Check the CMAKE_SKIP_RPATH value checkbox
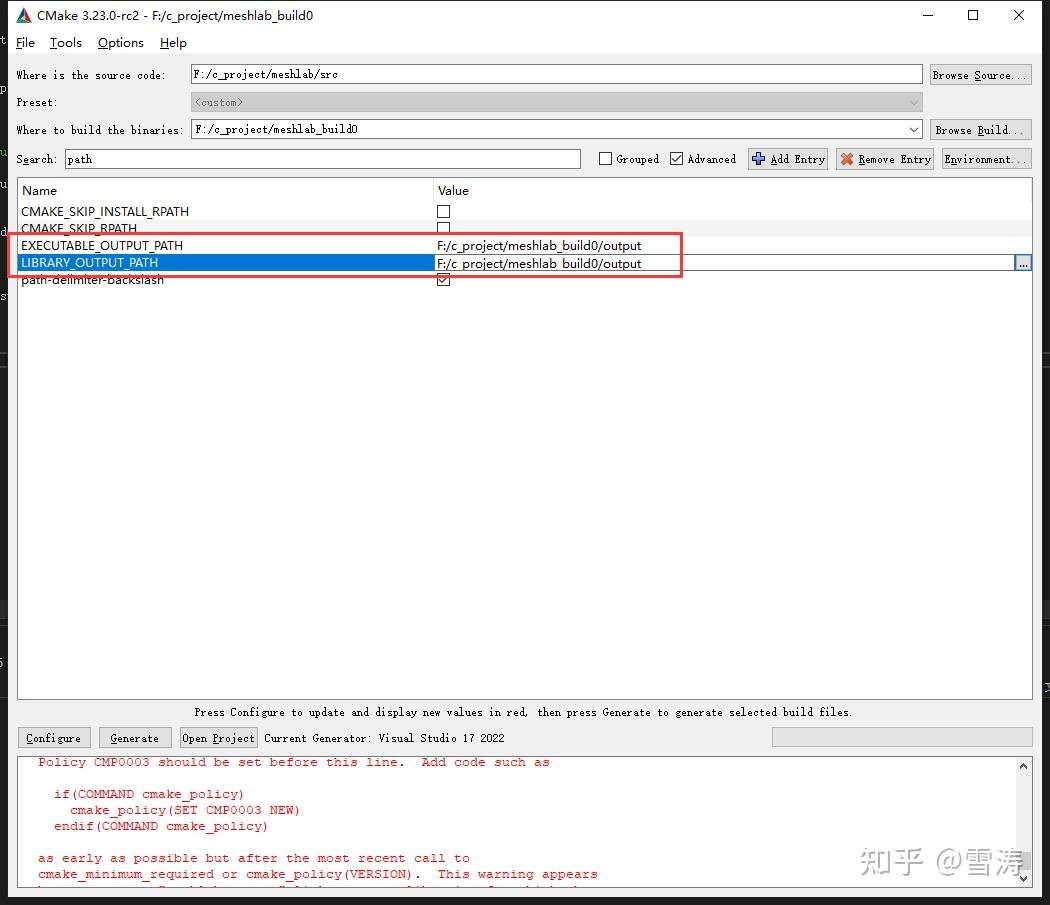Viewport: 1050px width, 905px height. point(443,228)
